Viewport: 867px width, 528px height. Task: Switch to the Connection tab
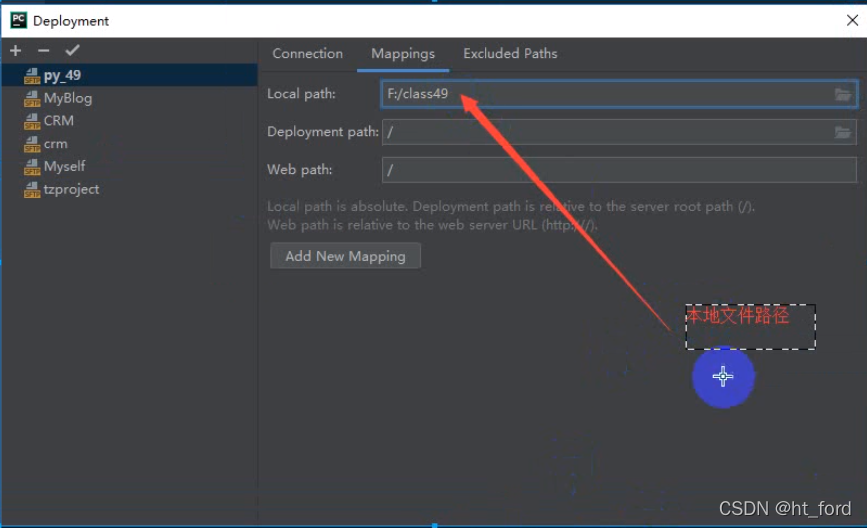pos(307,54)
